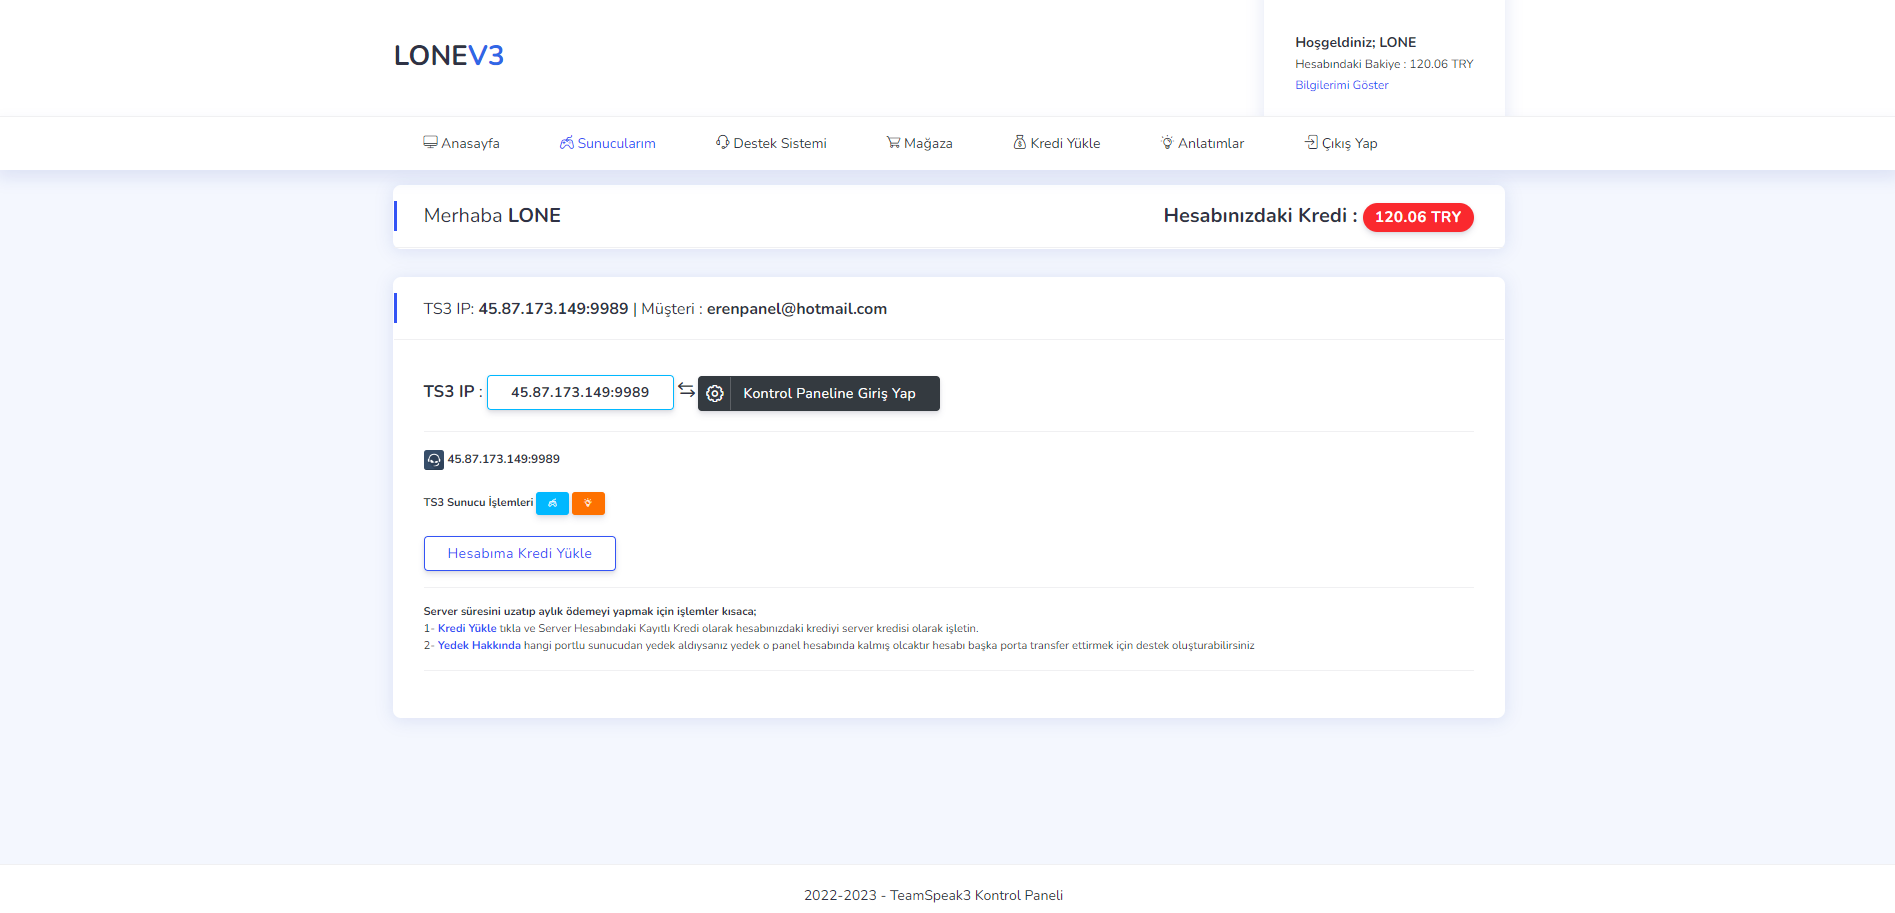This screenshot has width=1895, height=913.
Task: Open the Mağaza menu item
Action: 919,143
